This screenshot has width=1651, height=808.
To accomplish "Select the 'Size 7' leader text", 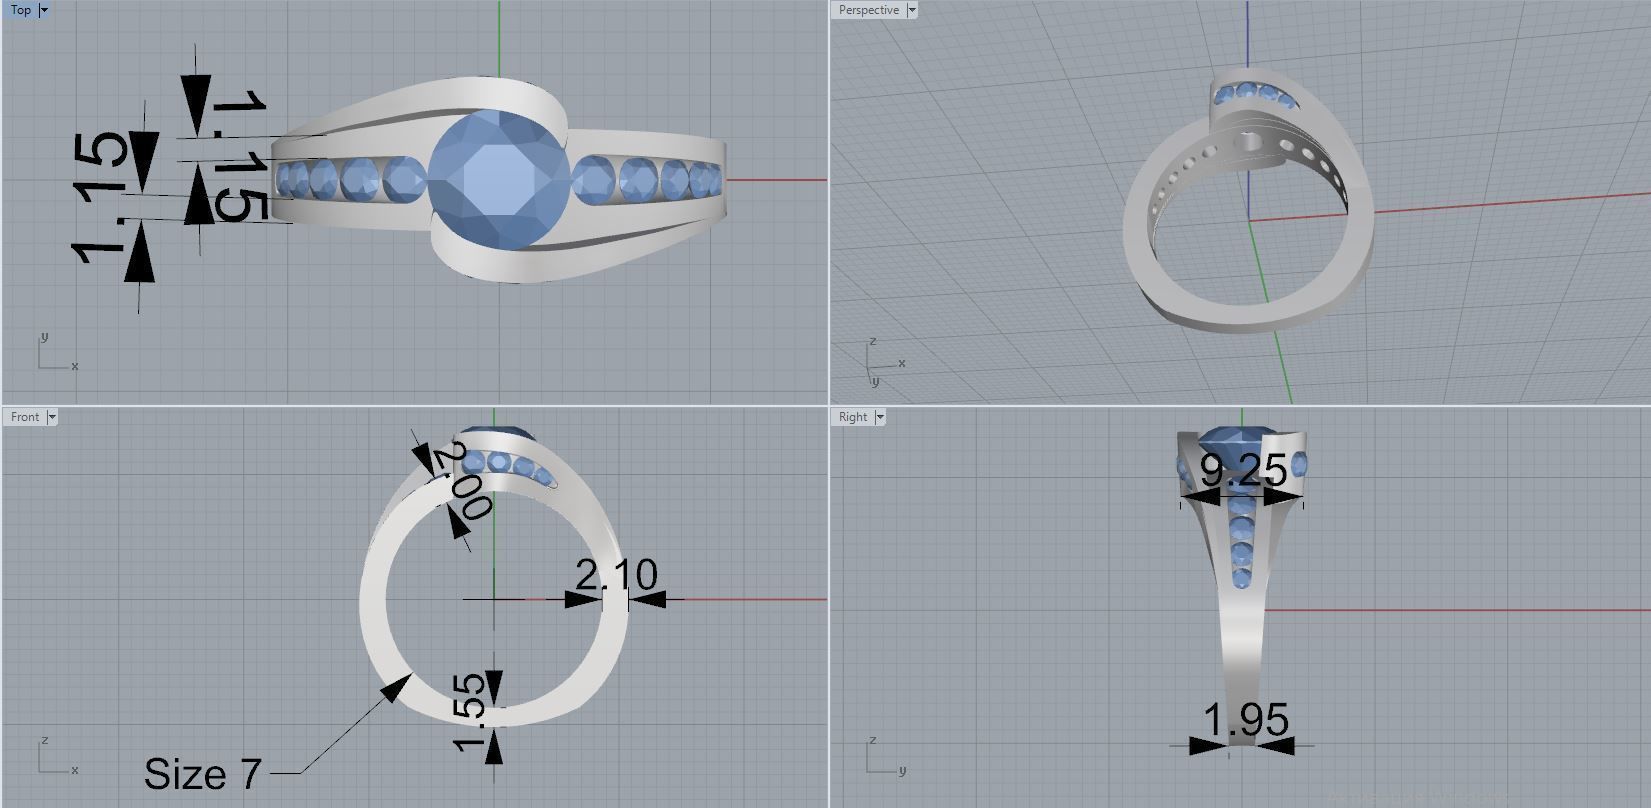I will click(203, 773).
